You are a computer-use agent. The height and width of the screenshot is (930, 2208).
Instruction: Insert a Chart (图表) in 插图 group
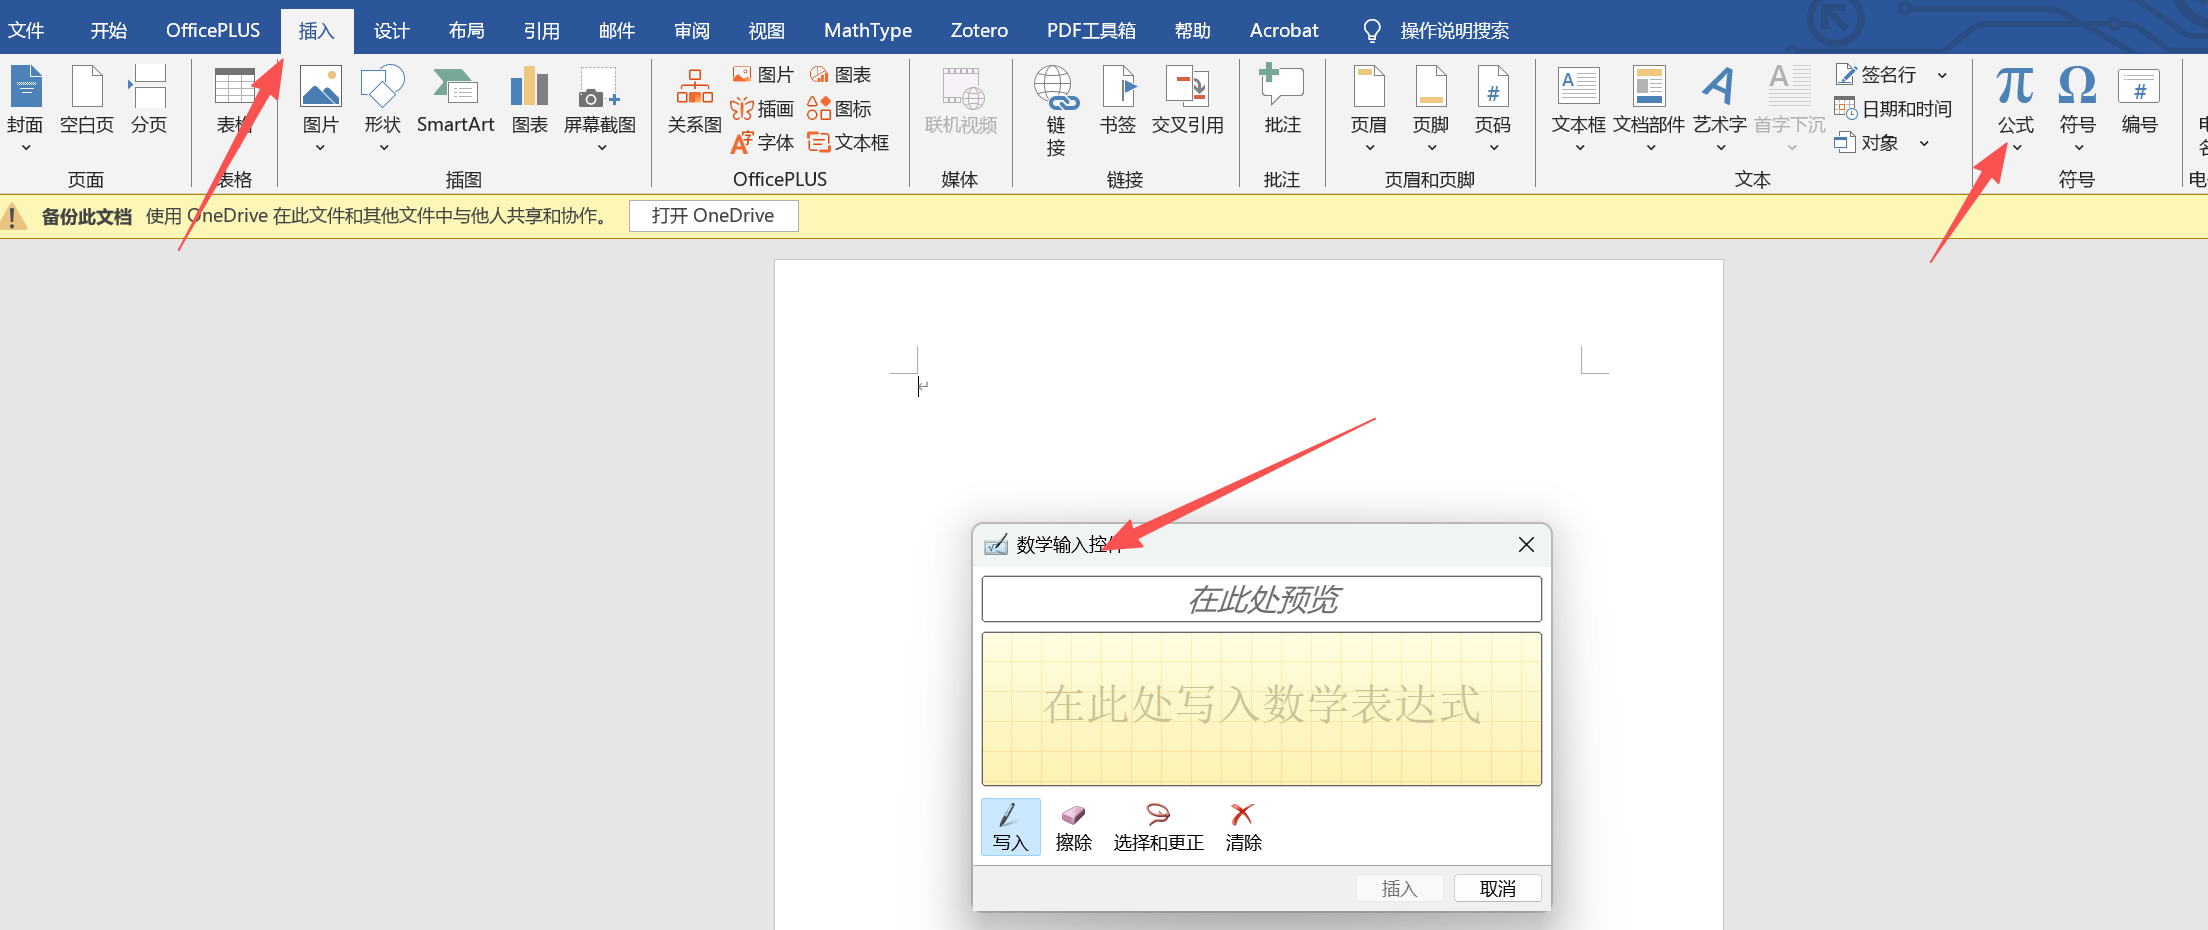click(530, 100)
